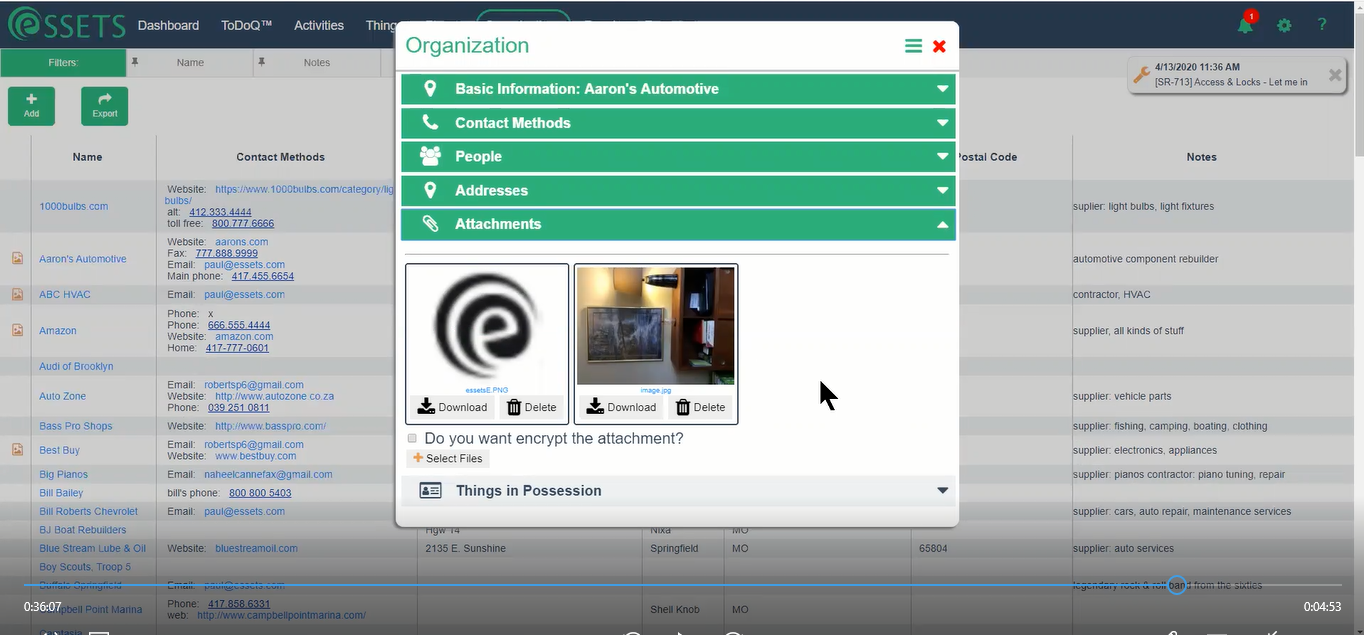Click the attachment icon in the Aaron's Automotive row
Viewport: 1364px width, 635px height.
pyautogui.click(x=17, y=259)
